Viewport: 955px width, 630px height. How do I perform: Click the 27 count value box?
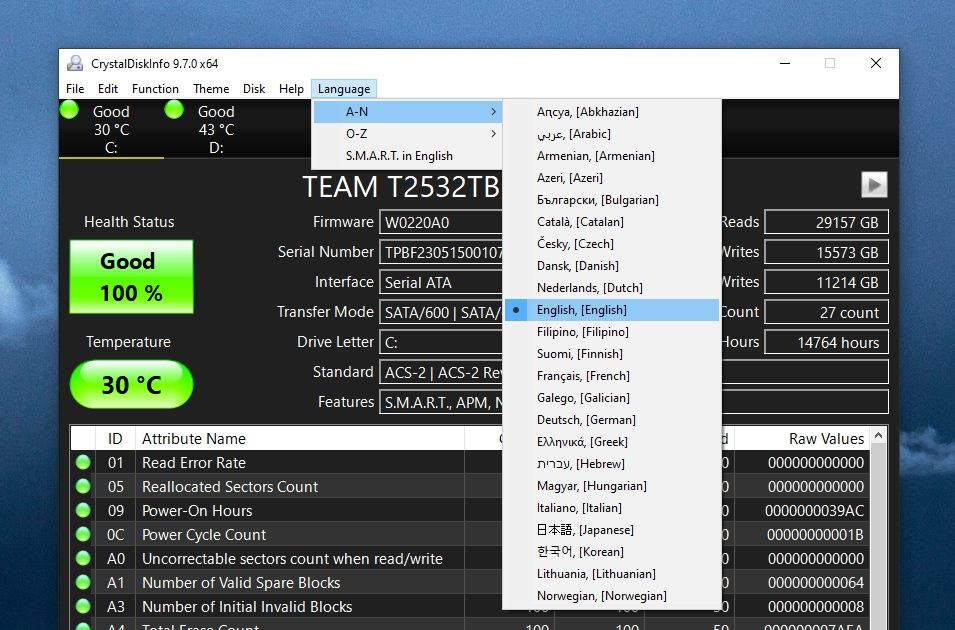tap(826, 312)
